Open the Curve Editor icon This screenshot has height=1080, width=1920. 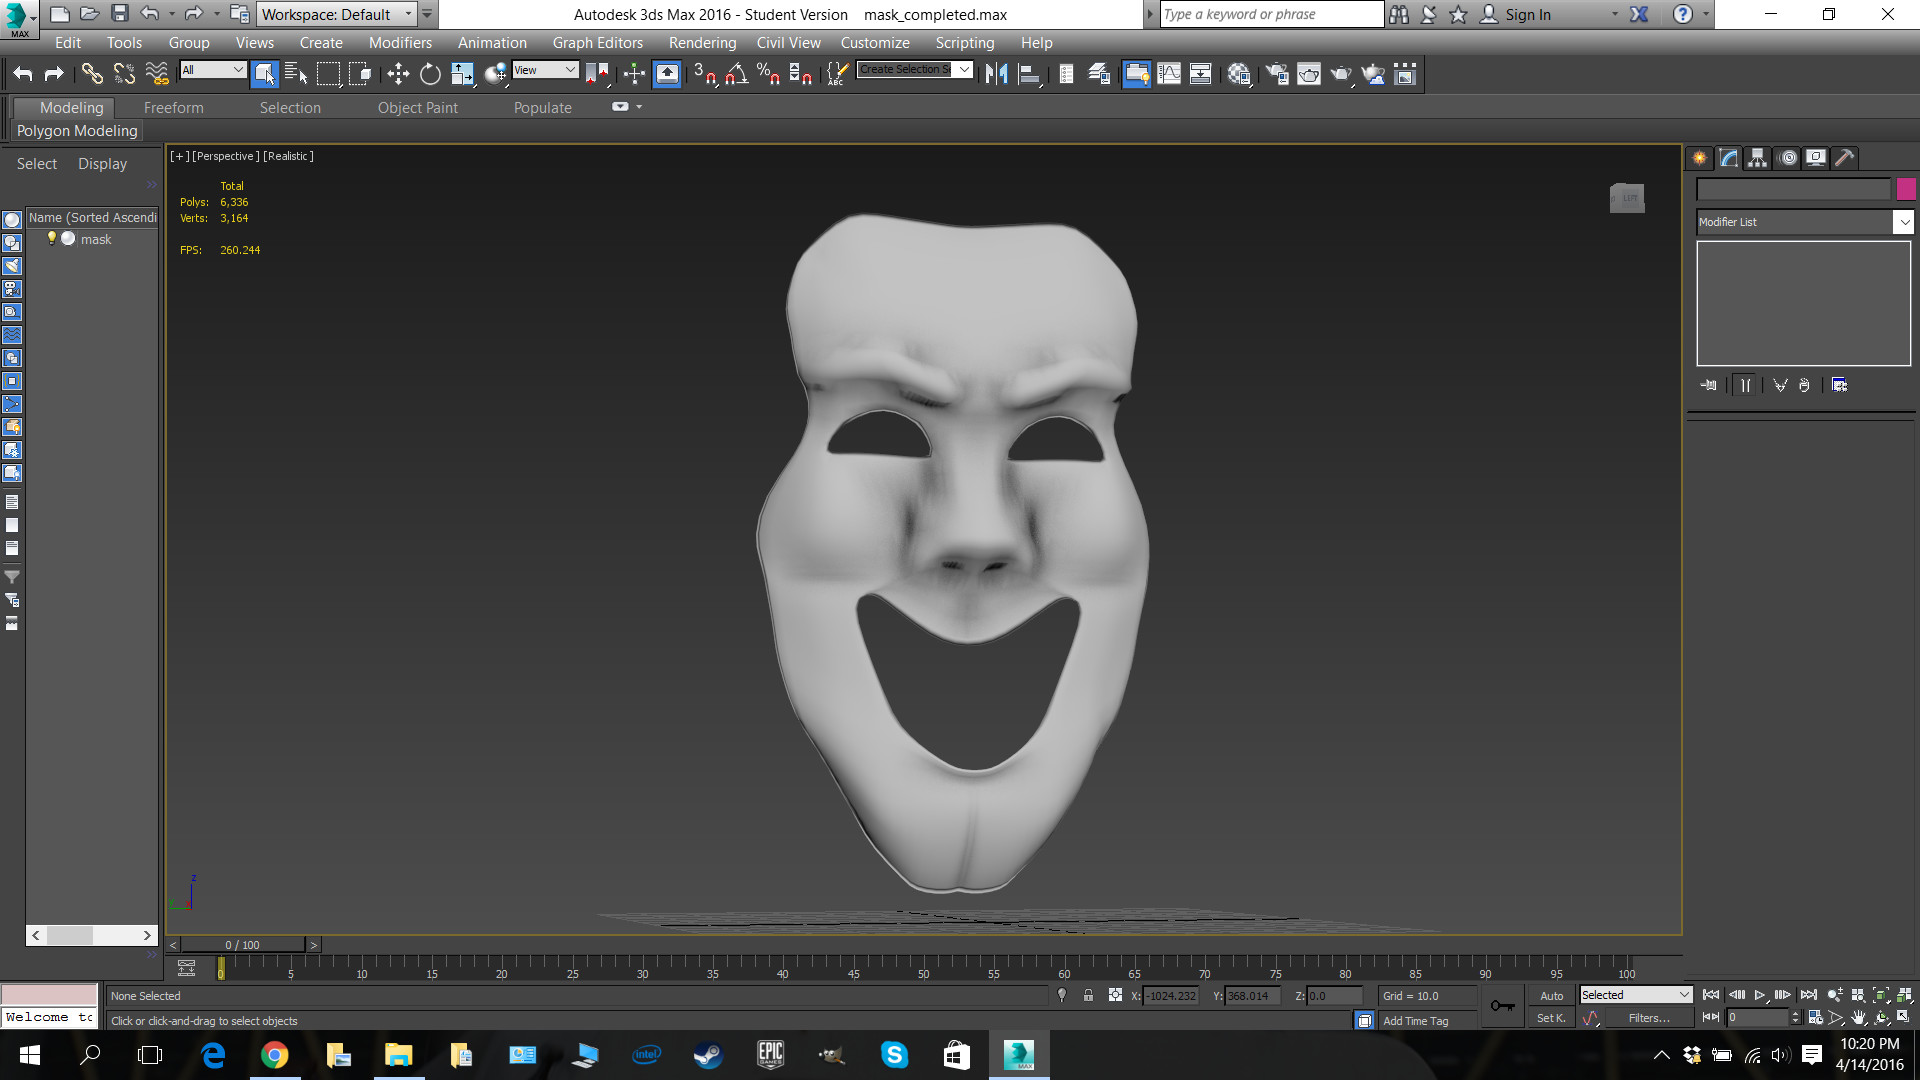[x=1169, y=74]
